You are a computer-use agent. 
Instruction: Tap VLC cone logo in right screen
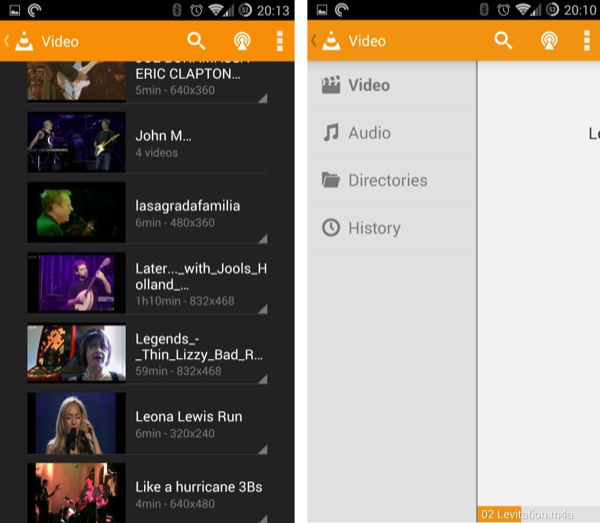(x=331, y=40)
